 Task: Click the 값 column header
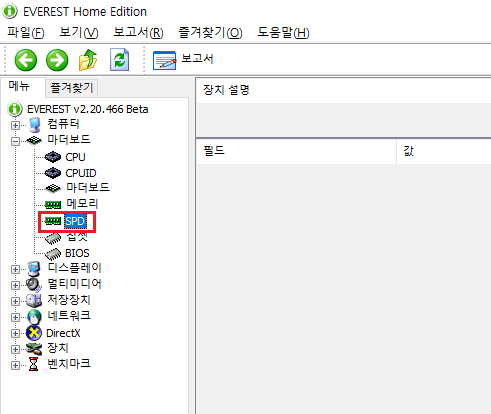[444, 151]
